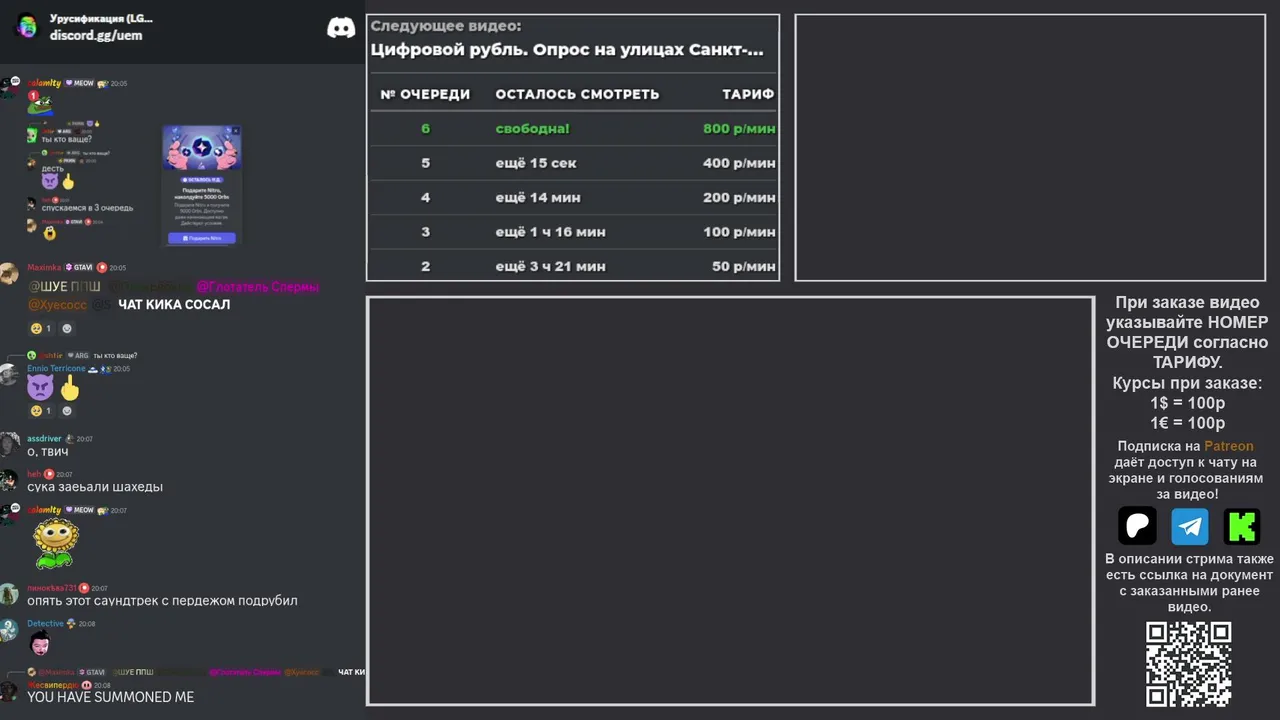The image size is (1280, 720).
Task: Click the QR code image
Action: point(1188,664)
